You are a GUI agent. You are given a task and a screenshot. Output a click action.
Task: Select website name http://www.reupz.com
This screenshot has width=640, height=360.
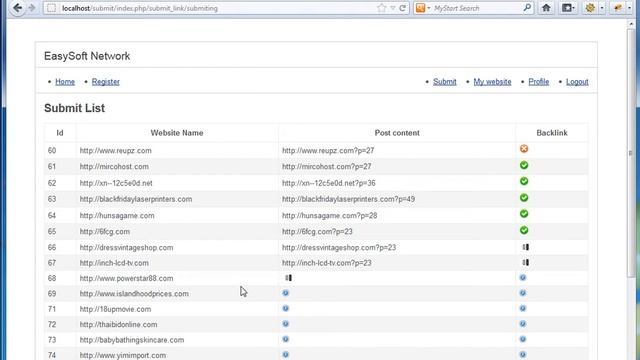coord(116,151)
